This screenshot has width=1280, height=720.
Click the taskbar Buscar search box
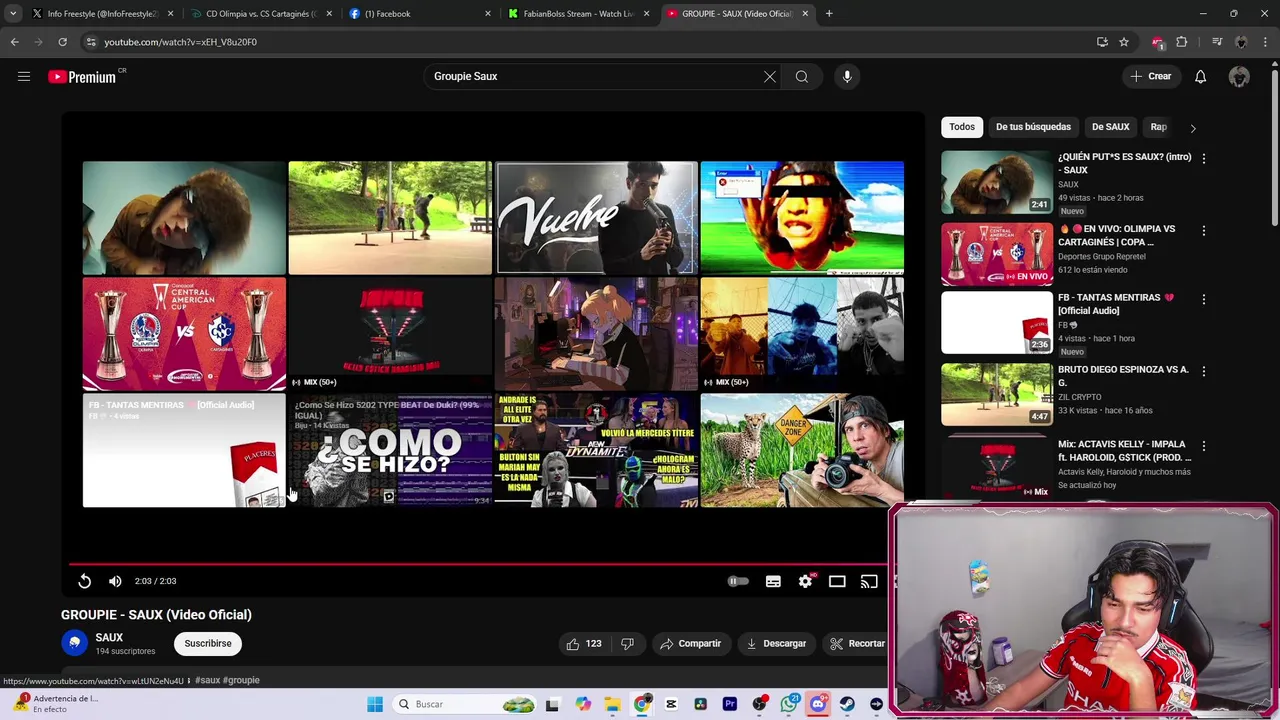click(x=466, y=704)
